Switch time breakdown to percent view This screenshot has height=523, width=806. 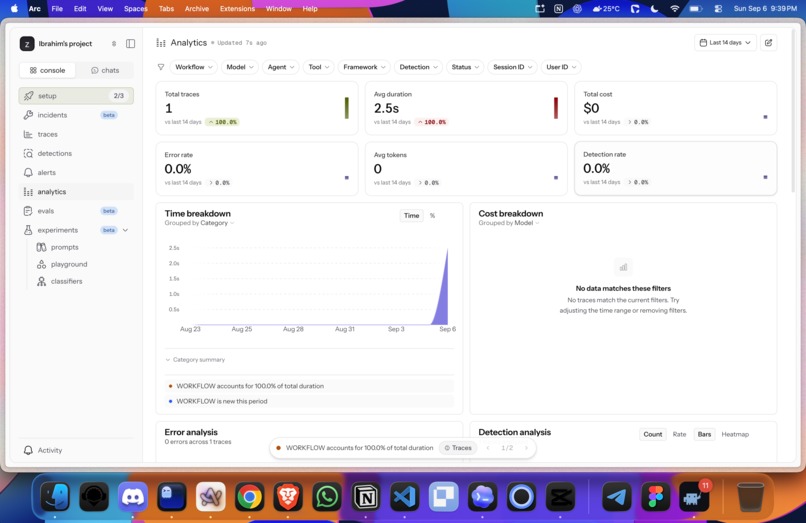click(x=432, y=216)
